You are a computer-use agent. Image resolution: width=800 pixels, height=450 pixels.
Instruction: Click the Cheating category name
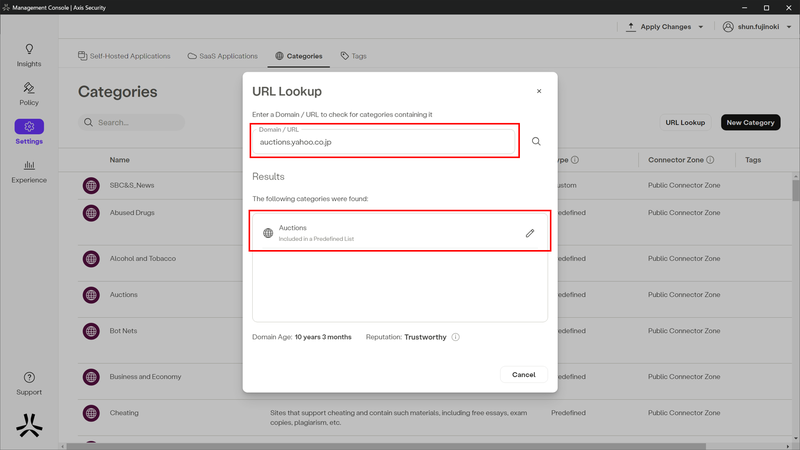pos(124,413)
